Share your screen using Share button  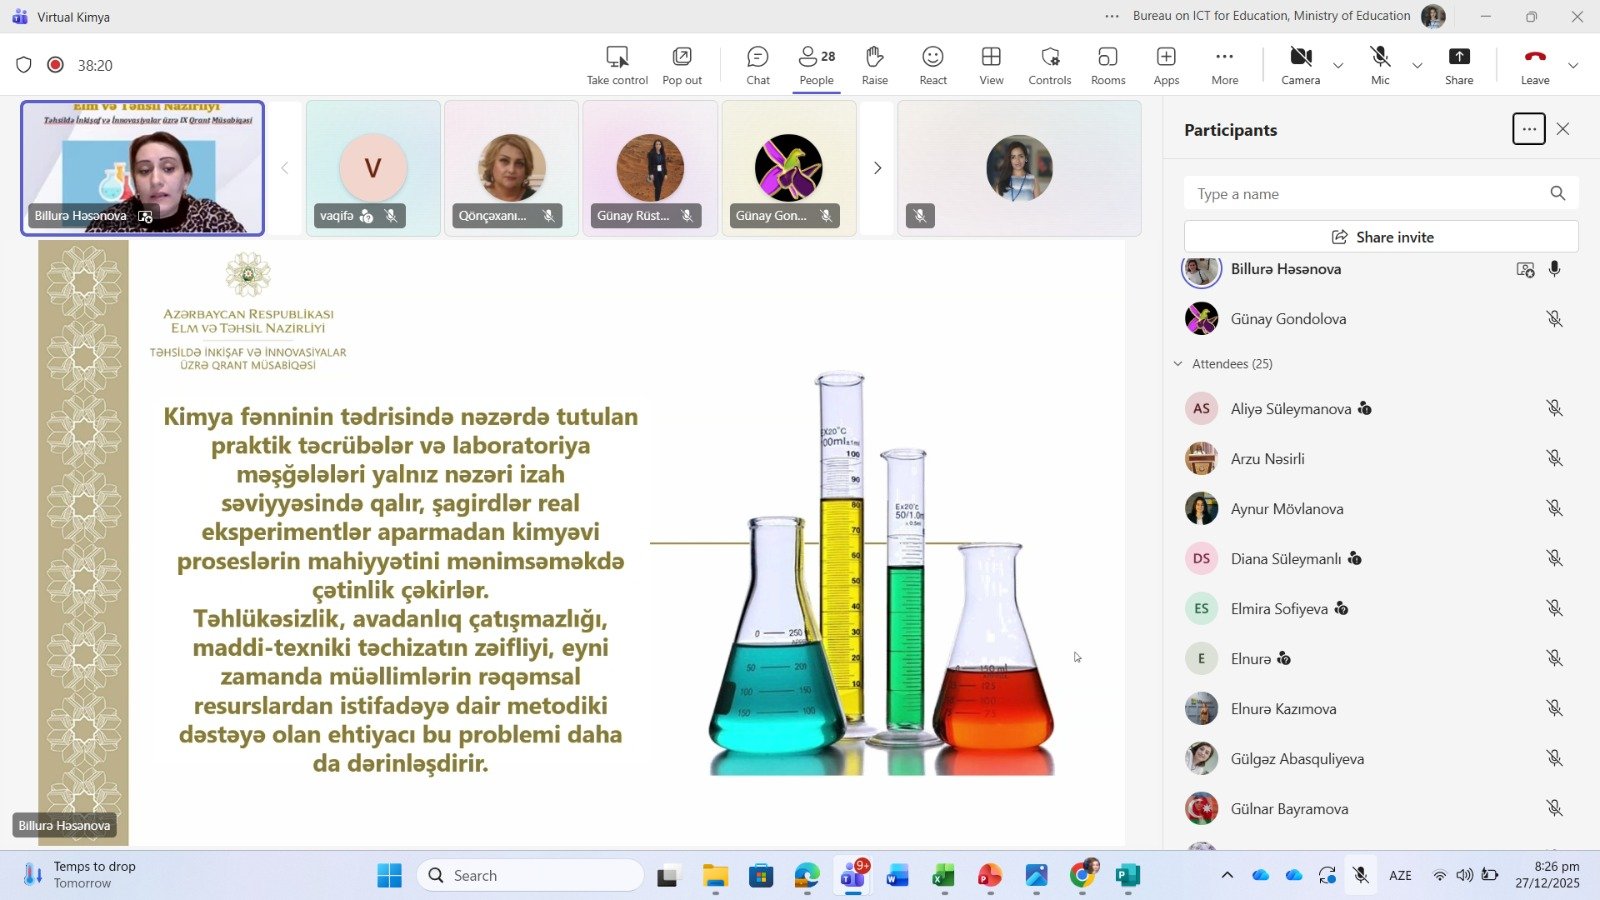click(1459, 65)
